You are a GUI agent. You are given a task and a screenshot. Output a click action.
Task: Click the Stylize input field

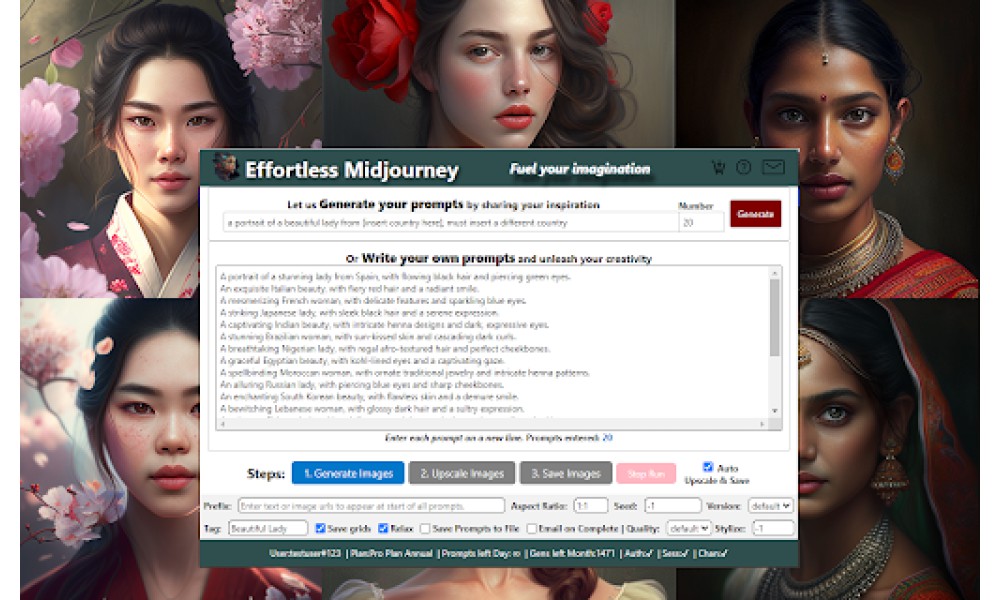pos(773,529)
